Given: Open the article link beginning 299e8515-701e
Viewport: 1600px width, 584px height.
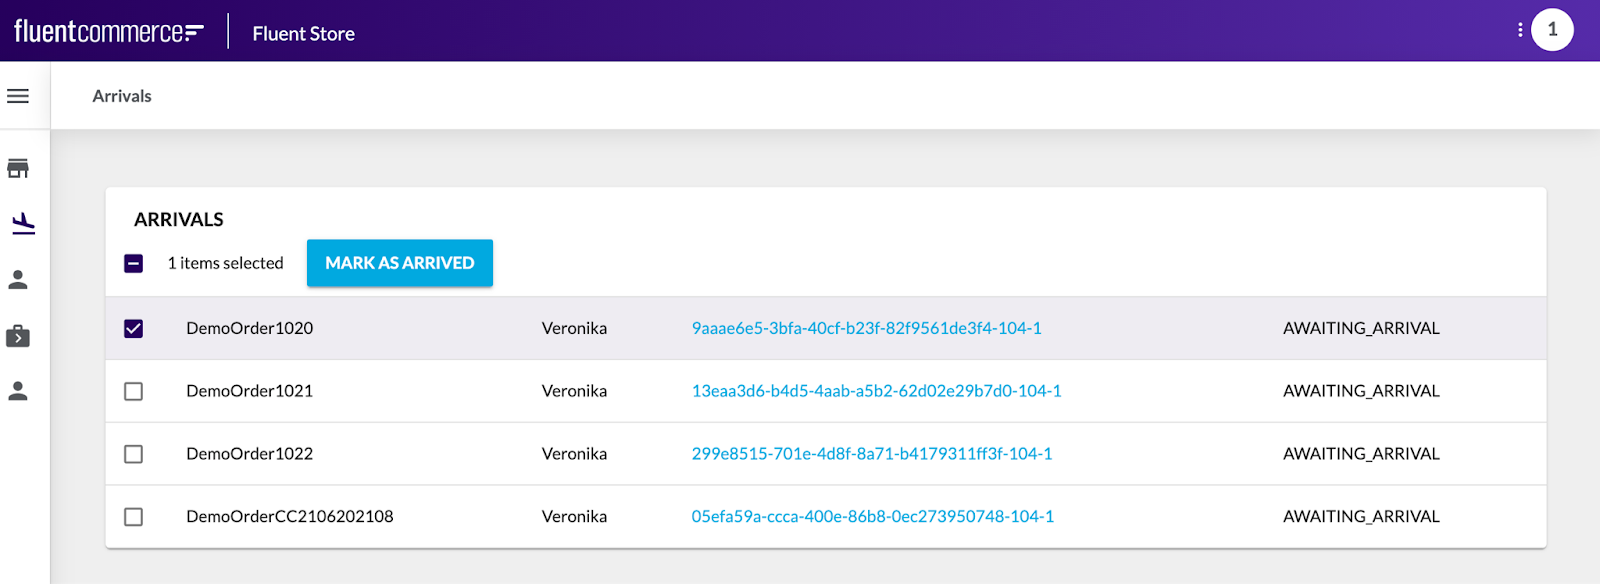Looking at the screenshot, I should coord(871,454).
